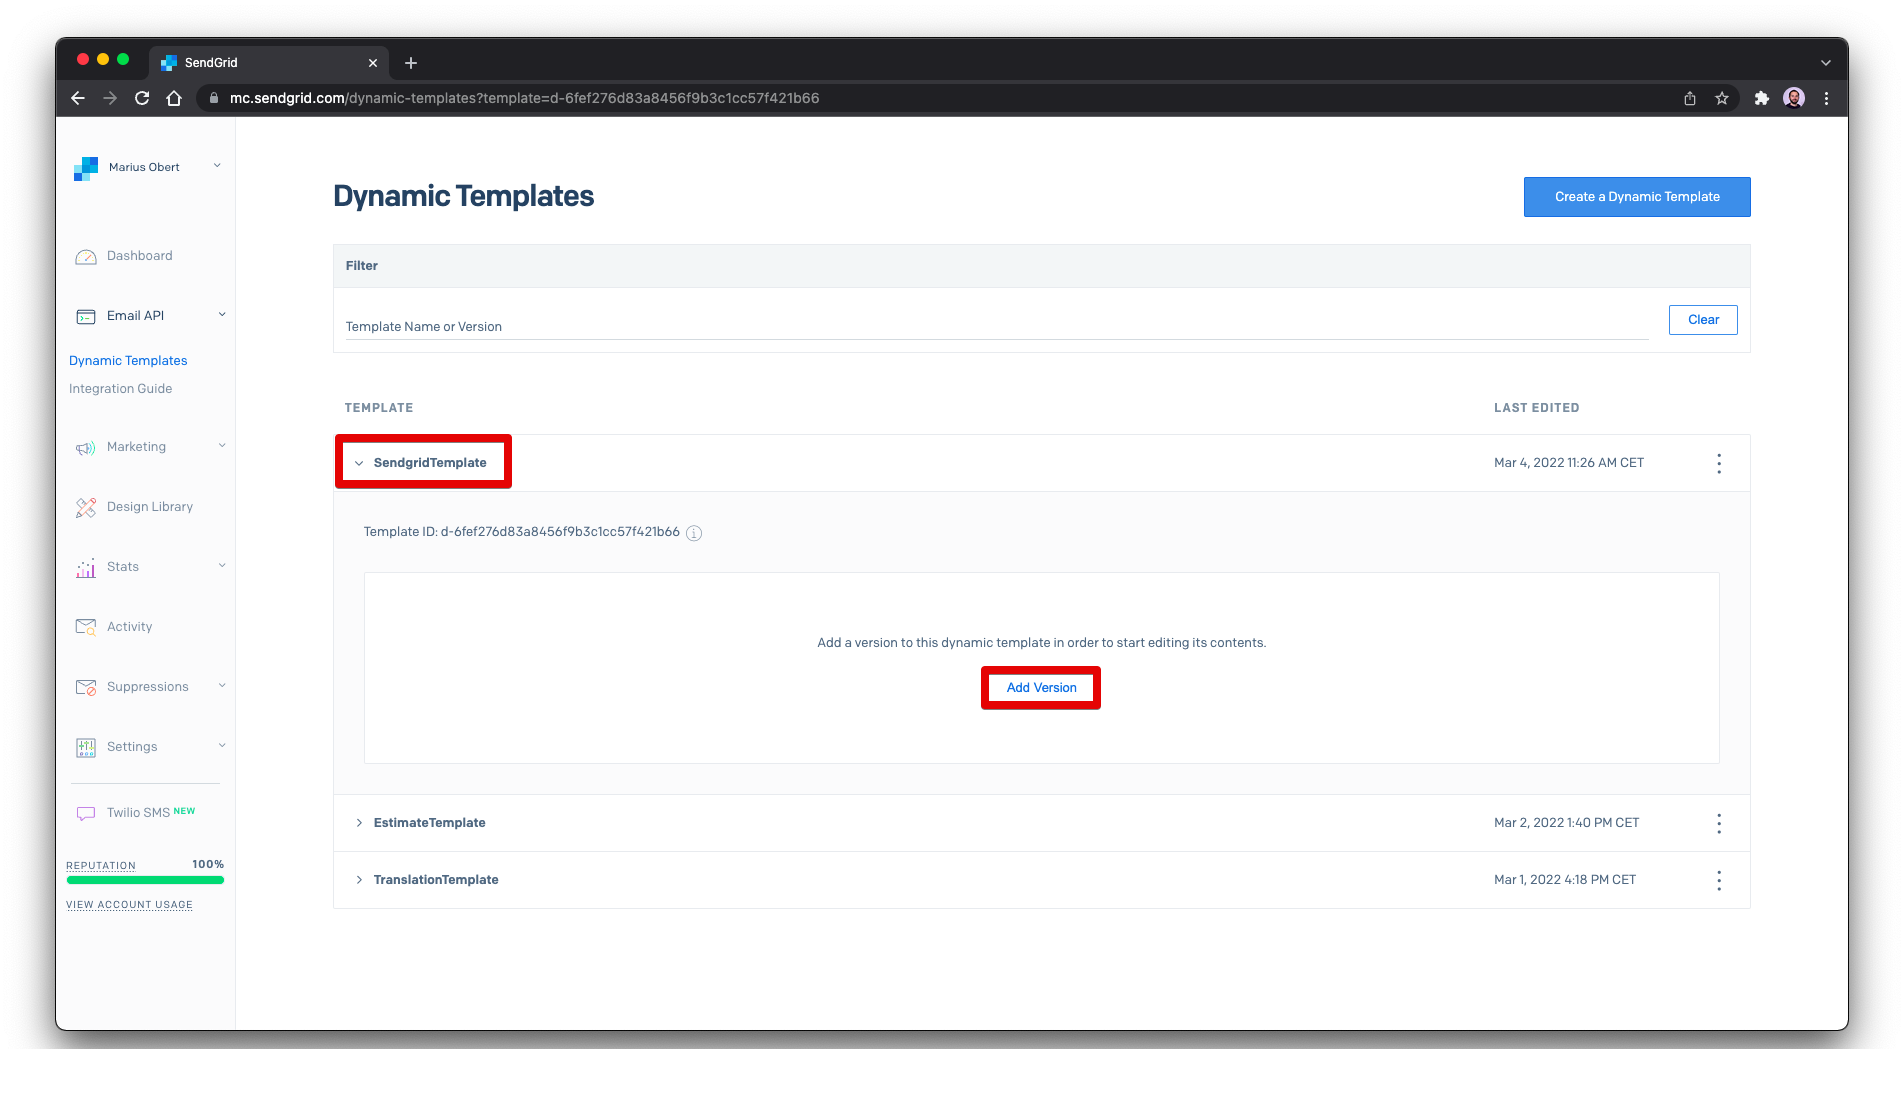Expand the TranslationTemplate row
This screenshot has height=1104, width=1904.
(x=359, y=880)
